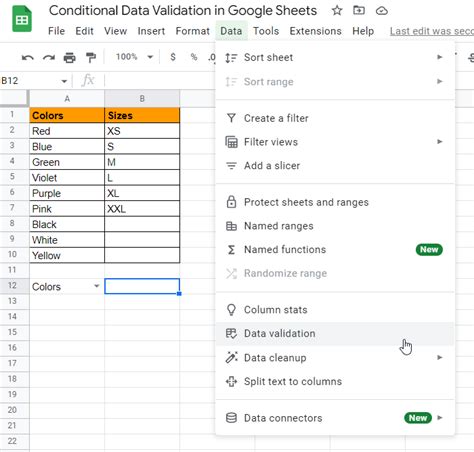The height and width of the screenshot is (452, 474).
Task: Click the document title text
Action: click(x=183, y=11)
